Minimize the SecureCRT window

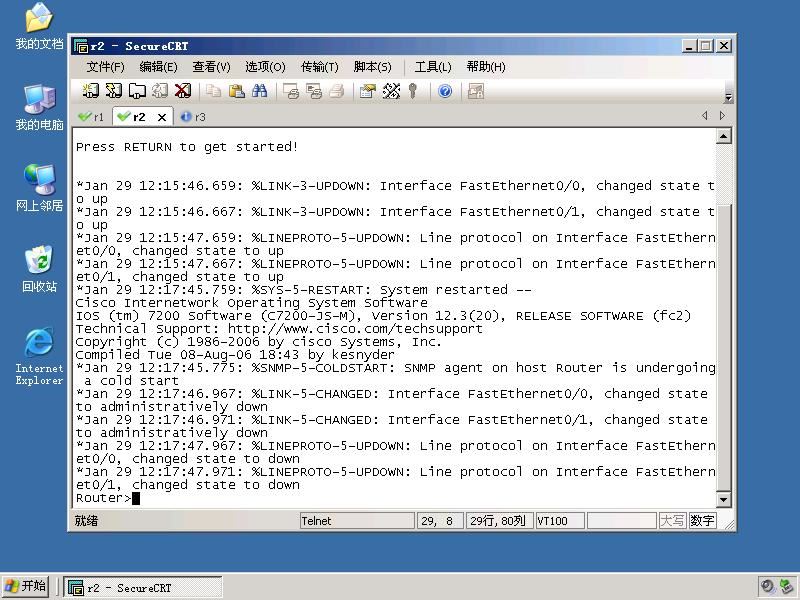point(689,46)
